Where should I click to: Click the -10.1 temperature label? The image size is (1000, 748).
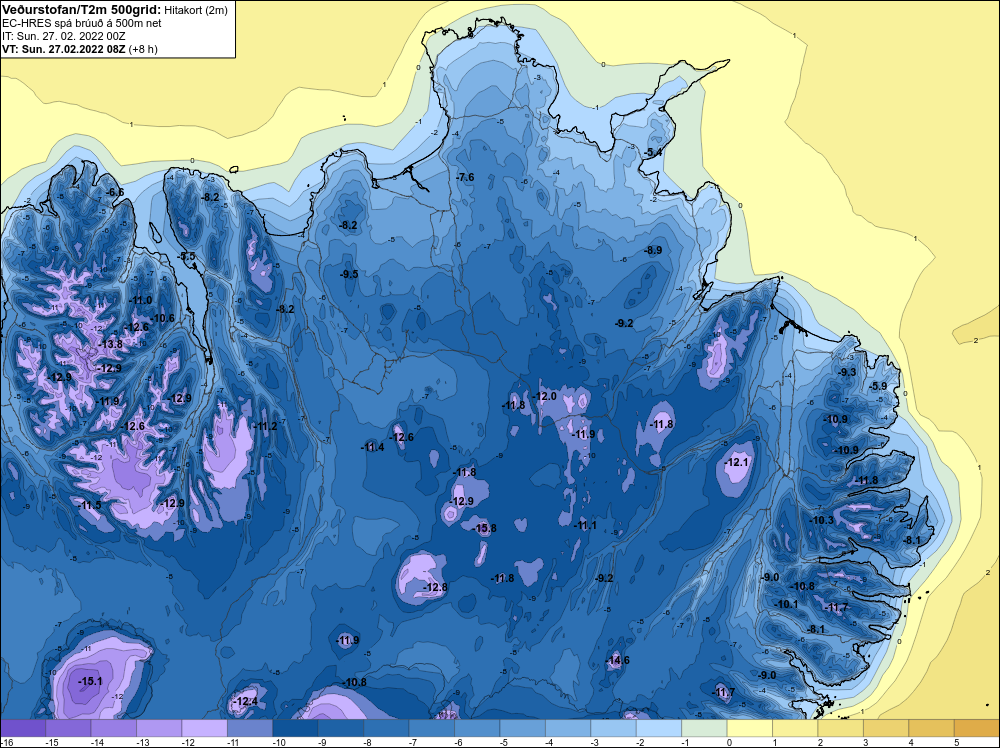tap(786, 604)
